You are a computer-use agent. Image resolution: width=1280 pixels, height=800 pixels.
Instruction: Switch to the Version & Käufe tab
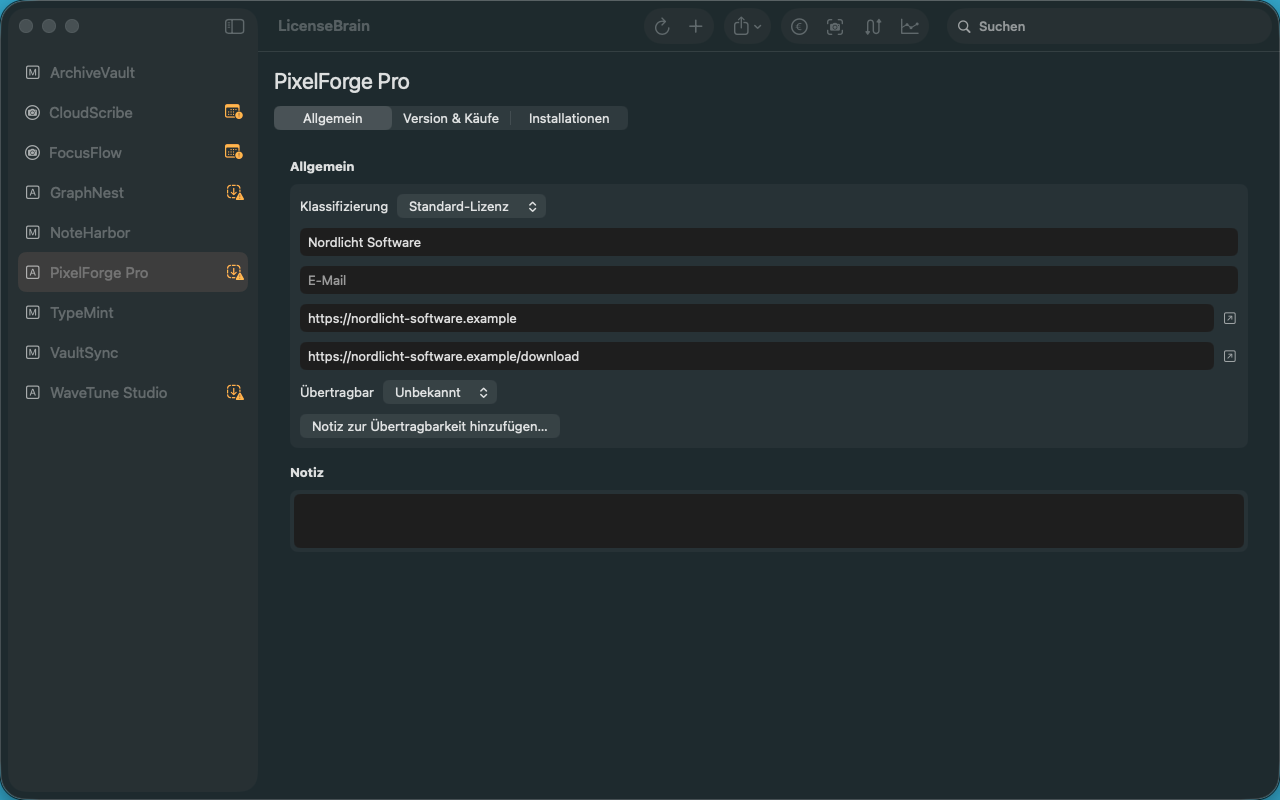(x=451, y=118)
